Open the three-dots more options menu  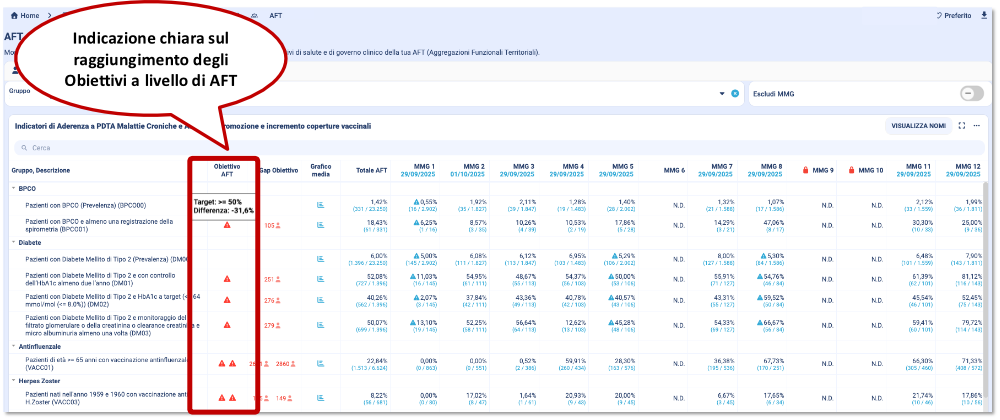[978, 126]
